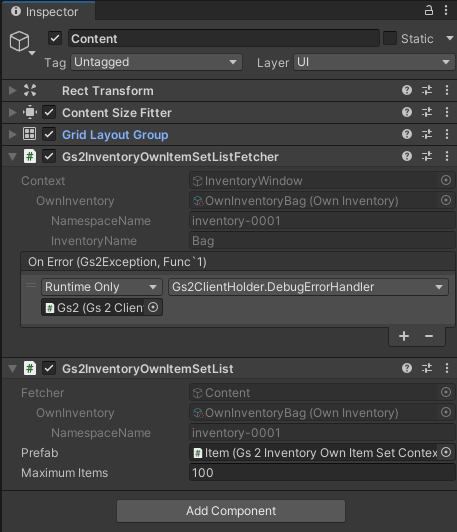Enable the Static checkbox
The width and height of the screenshot is (457, 532).
pyautogui.click(x=390, y=38)
